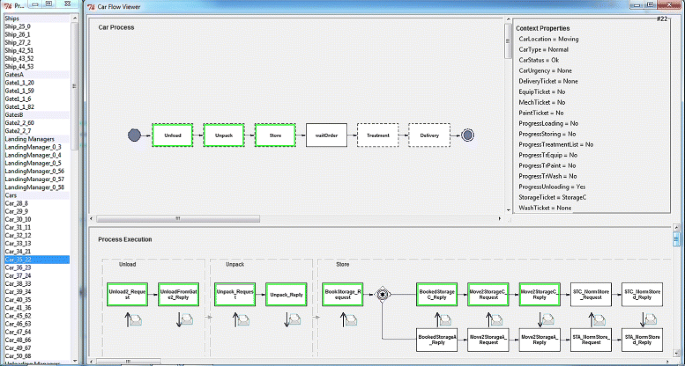This screenshot has width=685, height=366.
Task: Click the receive-message envelope icon under UnloadFromGate2_Reply
Action: (187, 320)
